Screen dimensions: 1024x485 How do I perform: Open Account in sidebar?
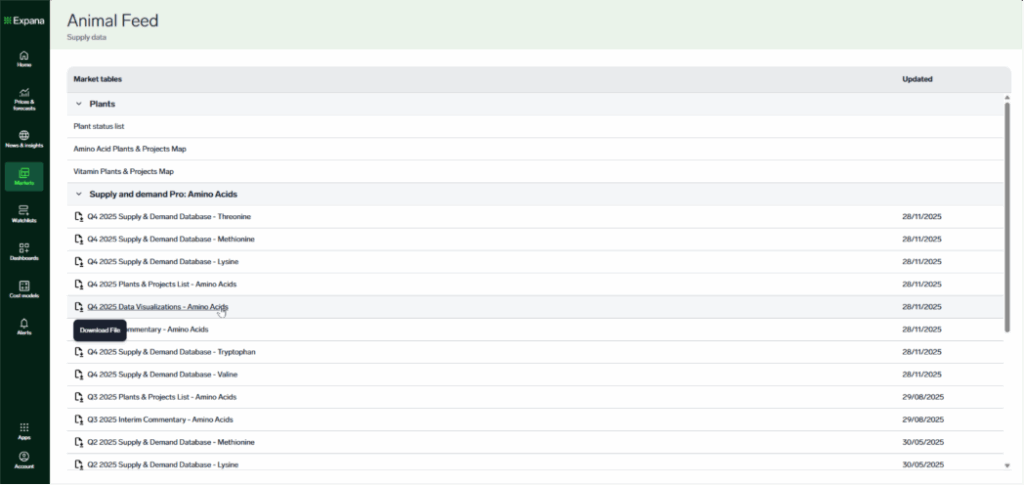click(x=24, y=459)
